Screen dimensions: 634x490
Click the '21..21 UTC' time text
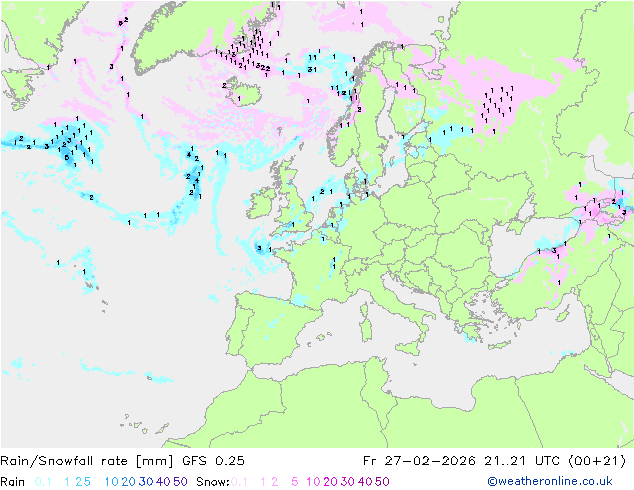(523, 461)
